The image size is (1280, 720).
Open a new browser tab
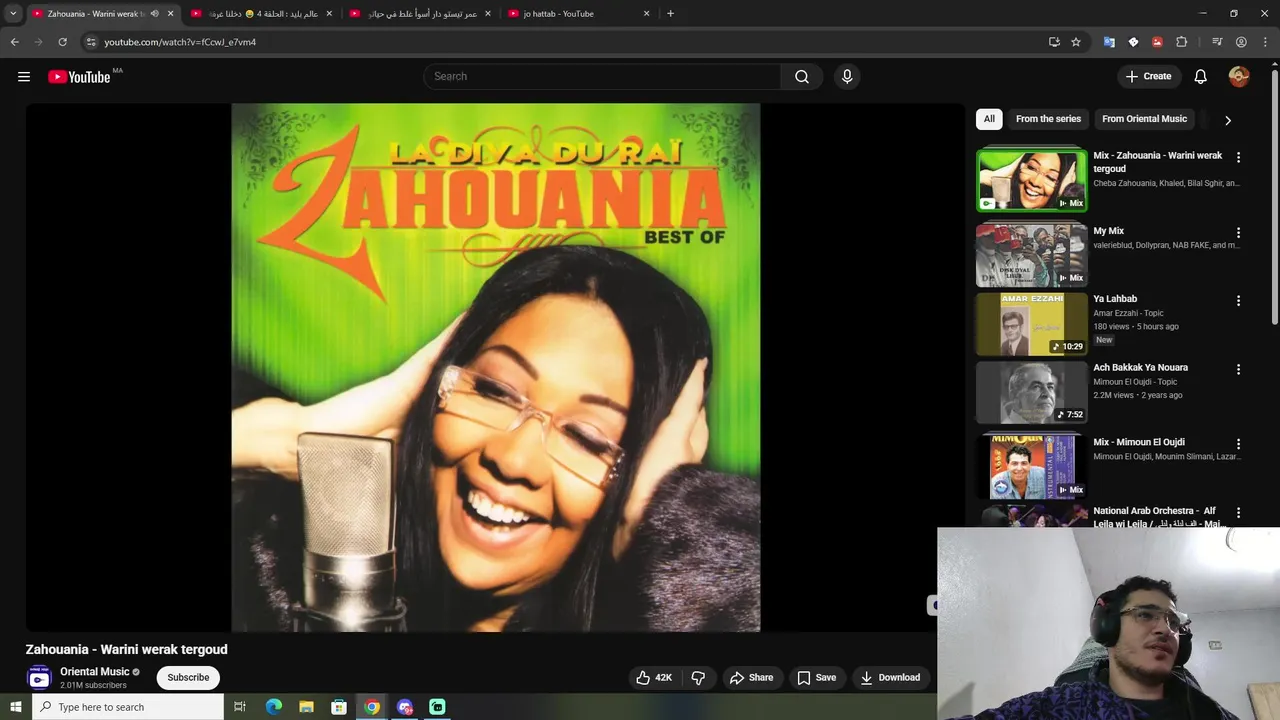[670, 14]
